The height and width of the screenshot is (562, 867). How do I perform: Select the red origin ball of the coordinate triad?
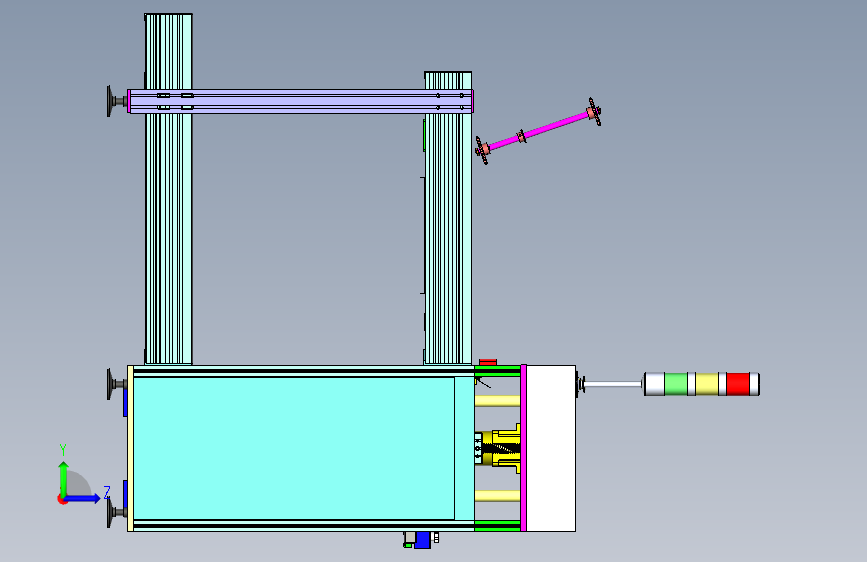pos(62,499)
